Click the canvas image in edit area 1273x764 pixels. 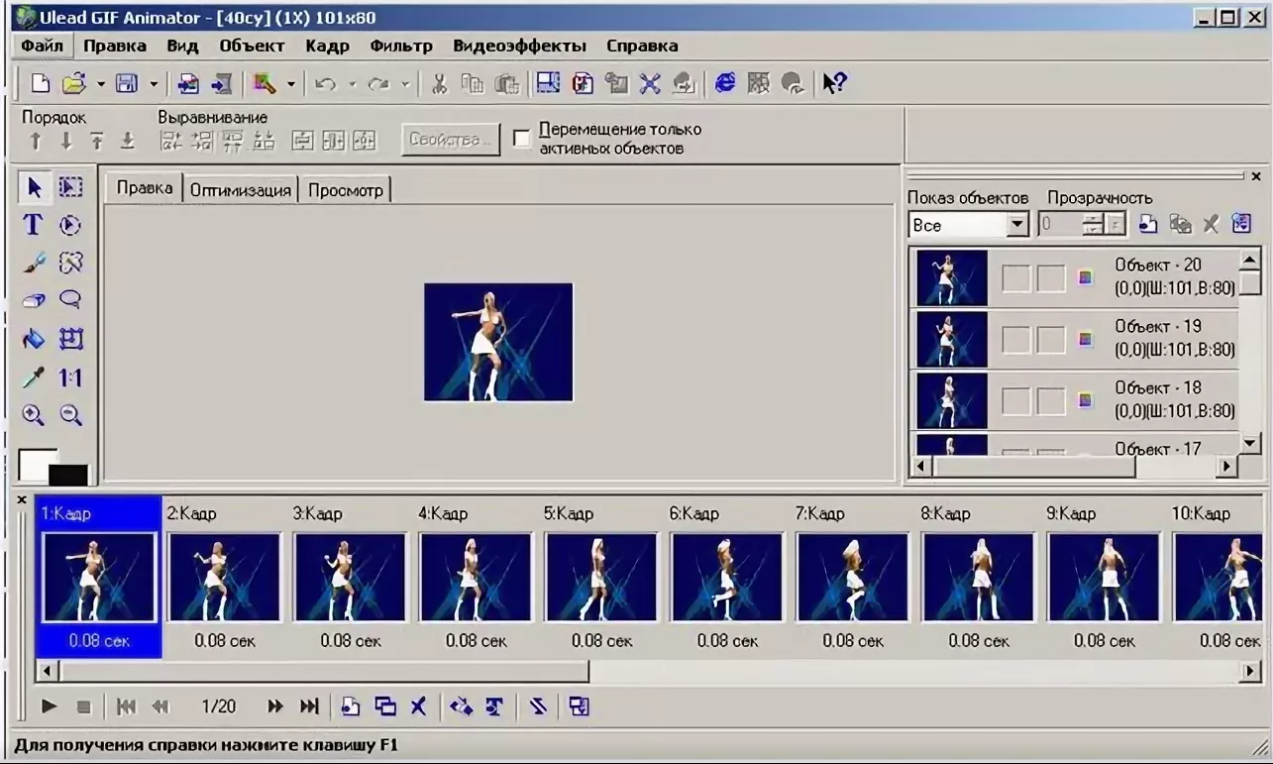click(x=498, y=342)
